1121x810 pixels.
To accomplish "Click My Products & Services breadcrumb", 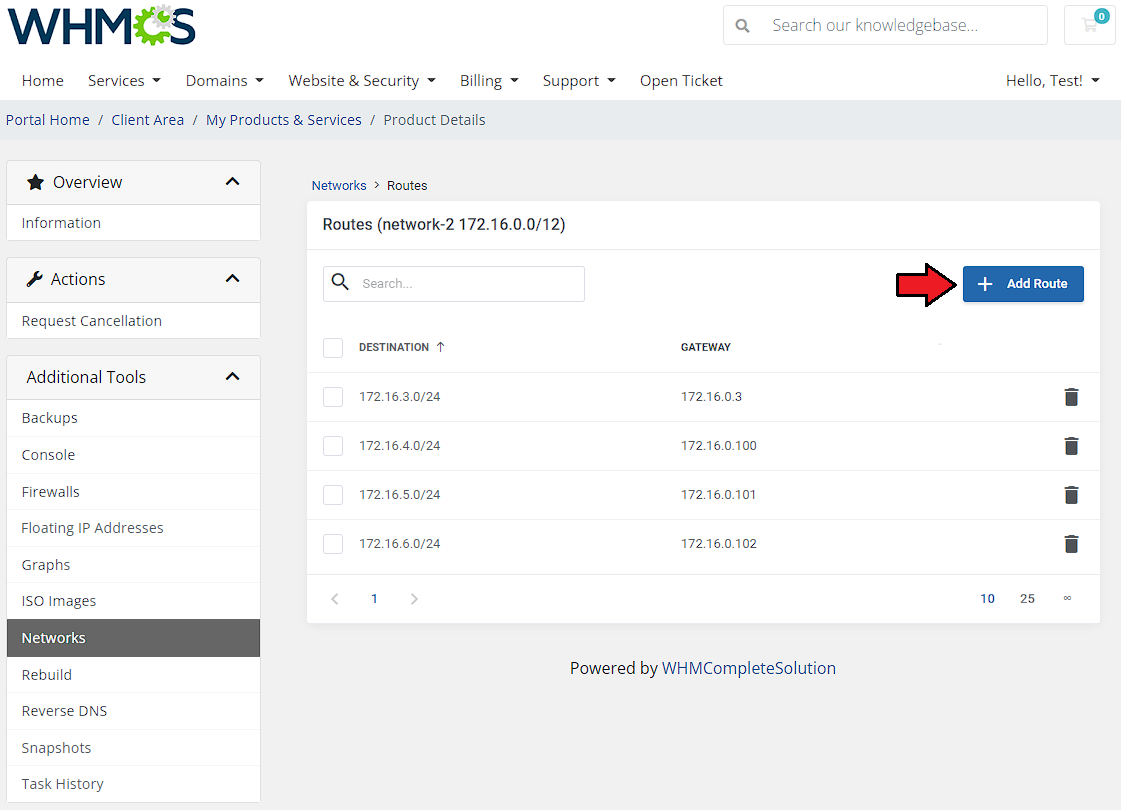I will (284, 120).
